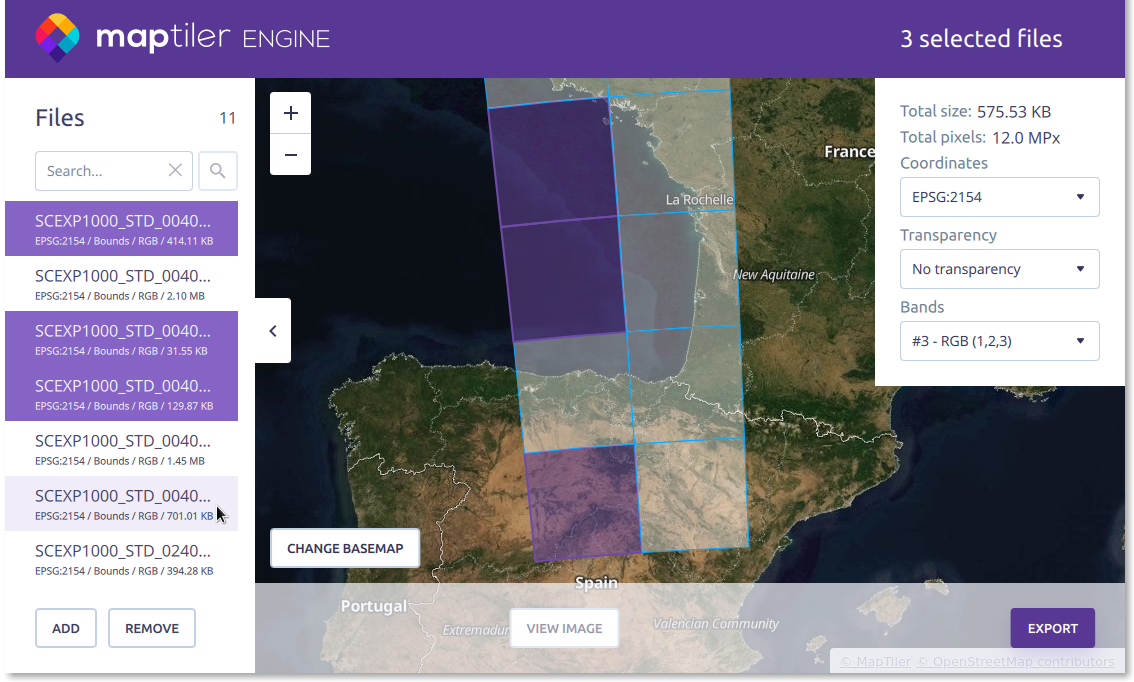The height and width of the screenshot is (682, 1134).
Task: Open the OpenStreetMap contributors link
Action: click(1015, 662)
